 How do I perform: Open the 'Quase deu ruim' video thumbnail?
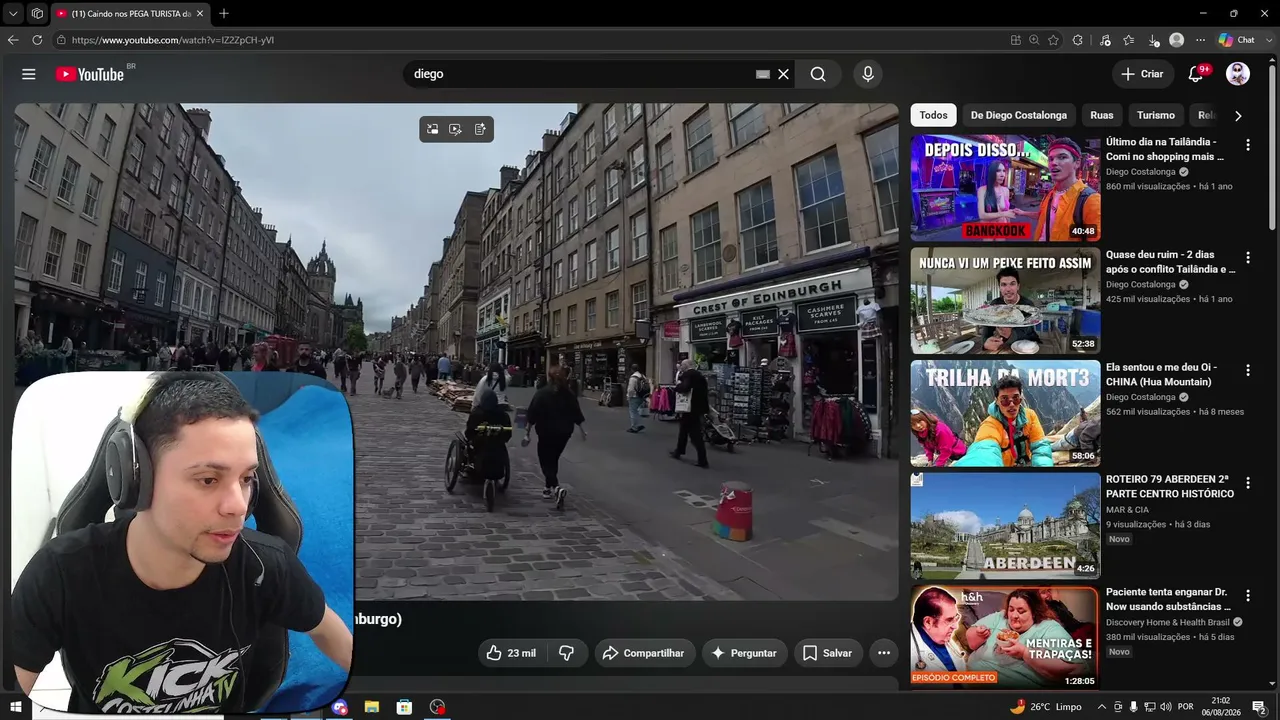click(1005, 301)
